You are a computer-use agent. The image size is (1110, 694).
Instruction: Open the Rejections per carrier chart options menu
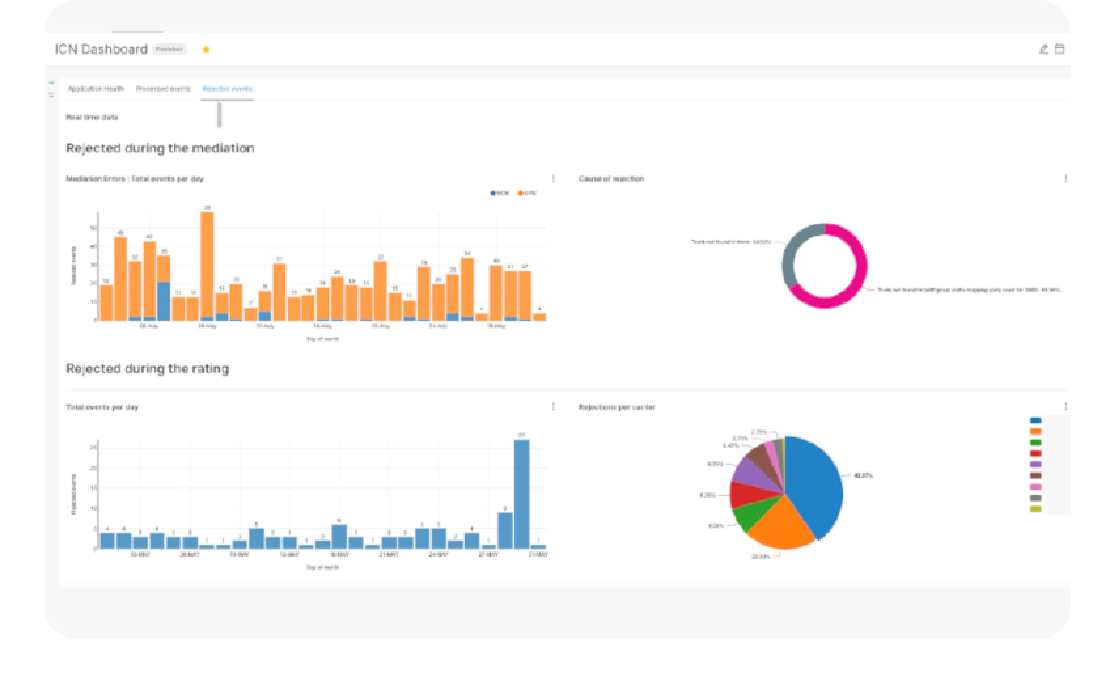(1065, 406)
